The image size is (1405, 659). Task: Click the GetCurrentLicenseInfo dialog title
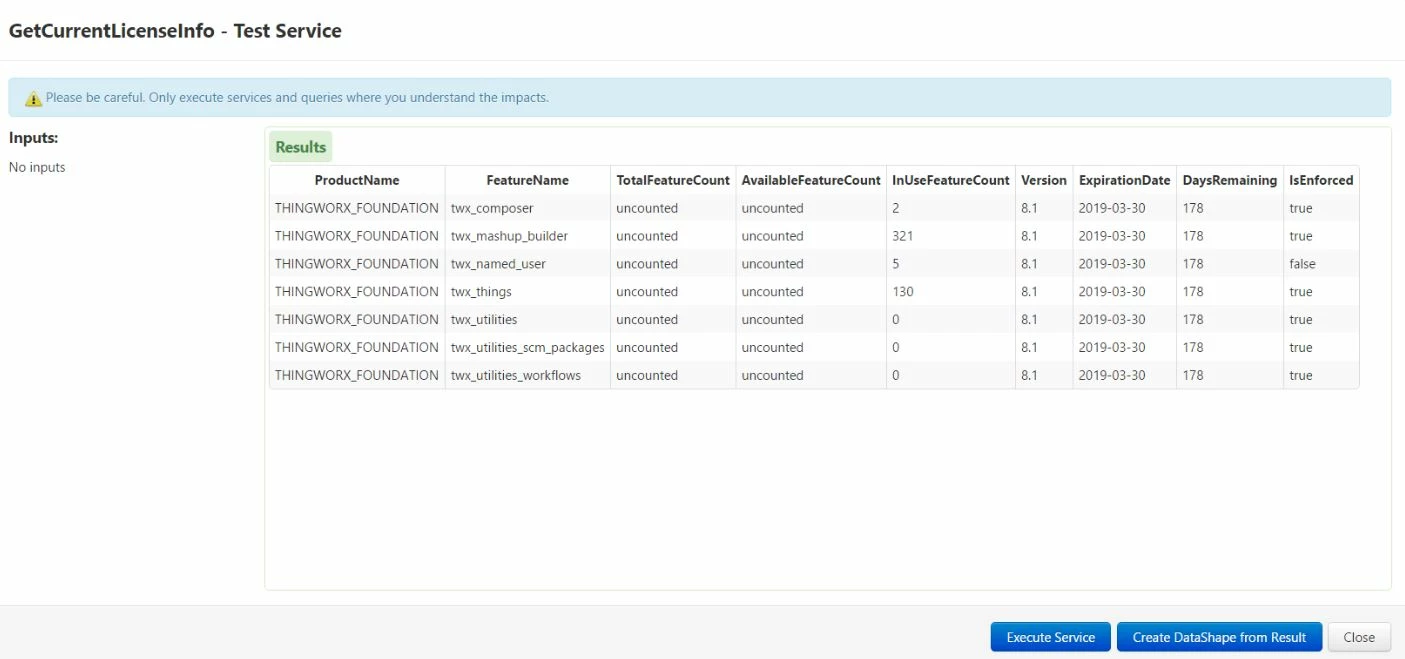pyautogui.click(x=175, y=31)
